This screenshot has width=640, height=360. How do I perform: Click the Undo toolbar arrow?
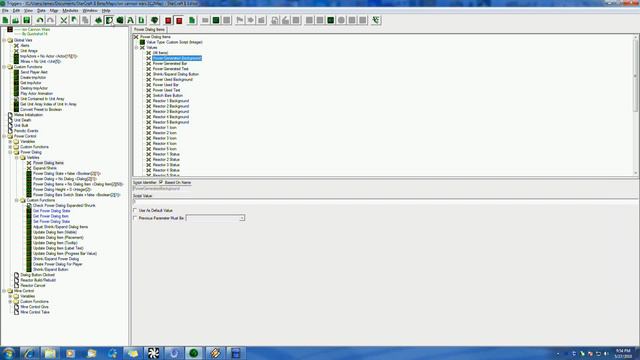click(40, 20)
